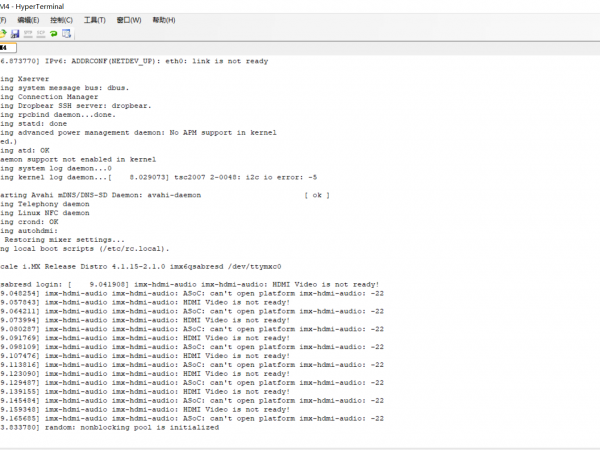Image resolution: width=600 pixels, height=450 pixels.
Task: Open the 工具(T) menu
Action: tap(95, 19)
